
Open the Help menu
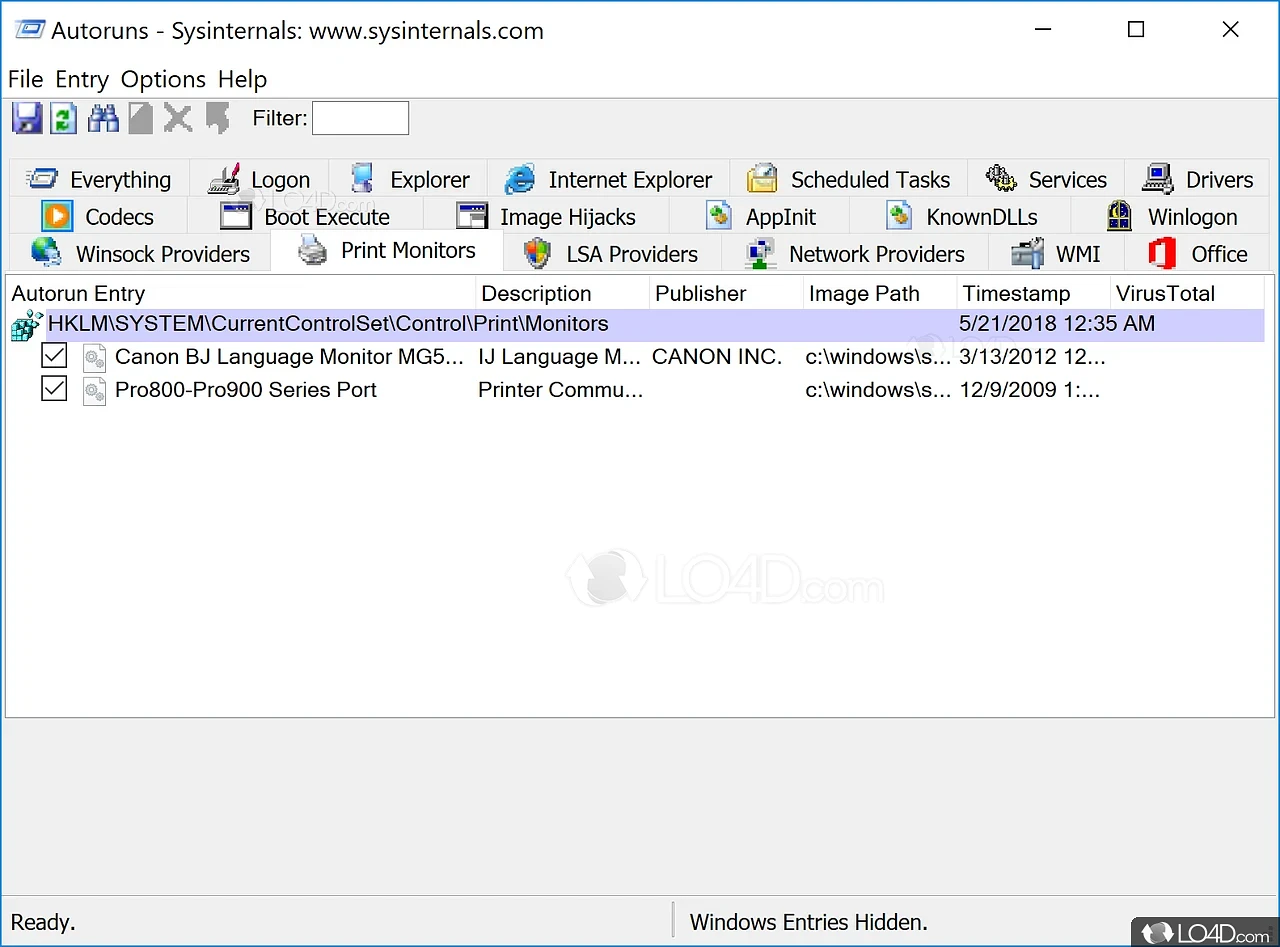pos(242,79)
